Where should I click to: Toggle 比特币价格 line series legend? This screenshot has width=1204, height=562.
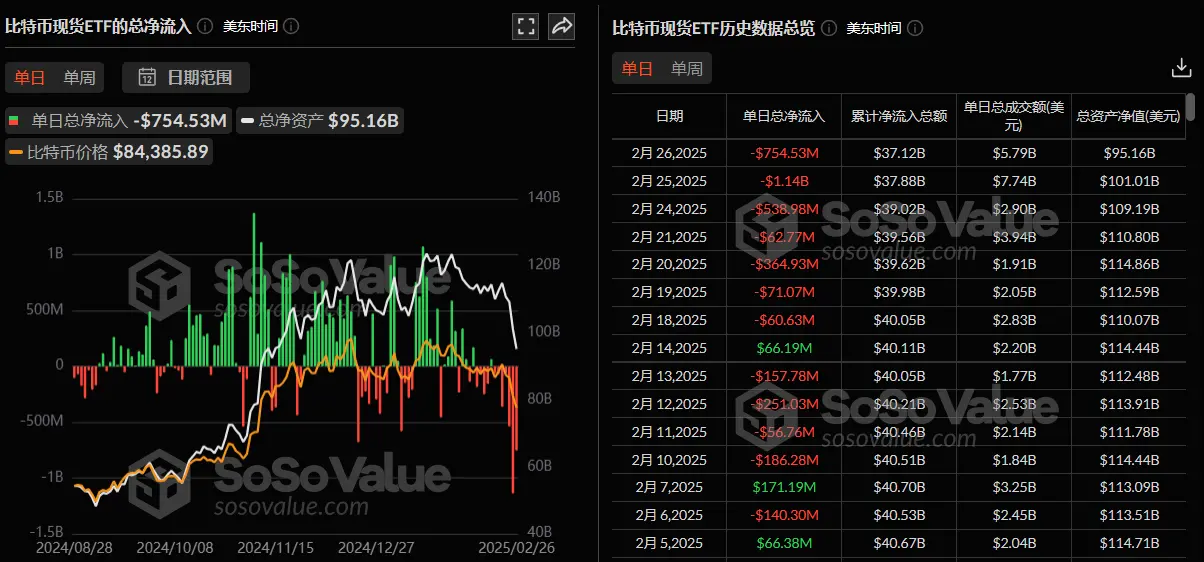[109, 152]
